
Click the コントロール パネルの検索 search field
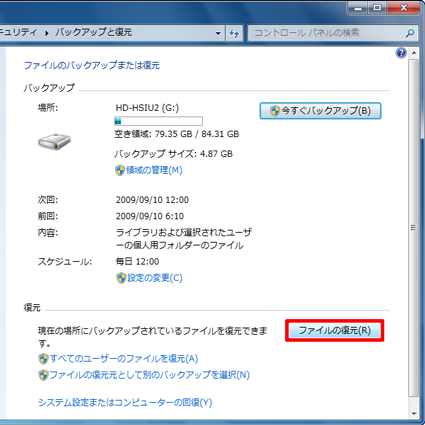tap(328, 33)
